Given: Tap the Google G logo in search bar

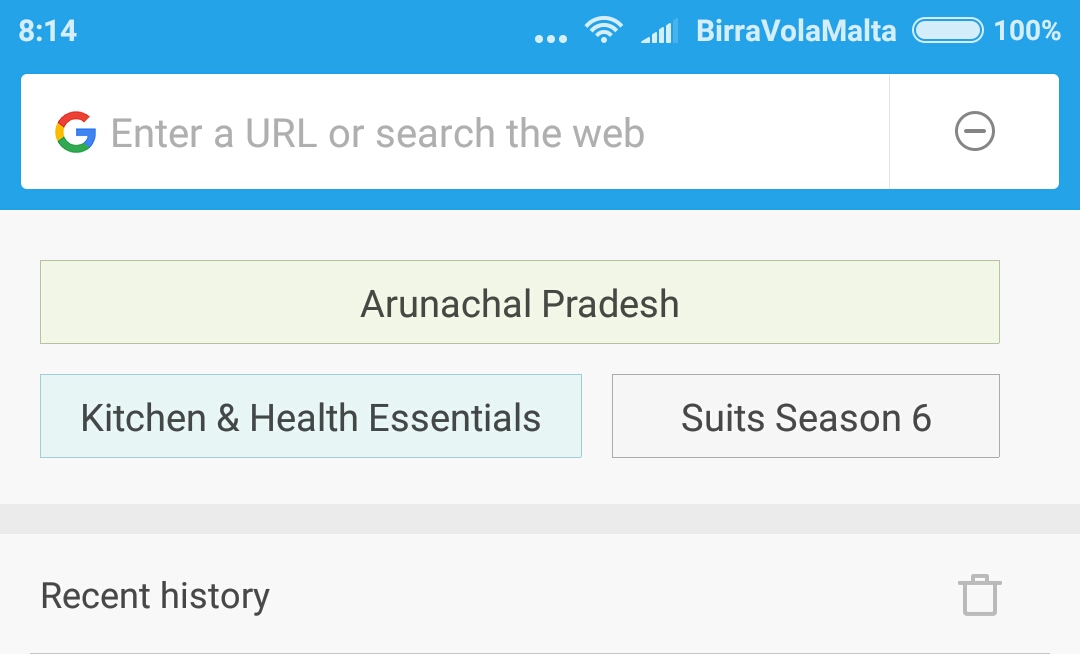Looking at the screenshot, I should (76, 131).
